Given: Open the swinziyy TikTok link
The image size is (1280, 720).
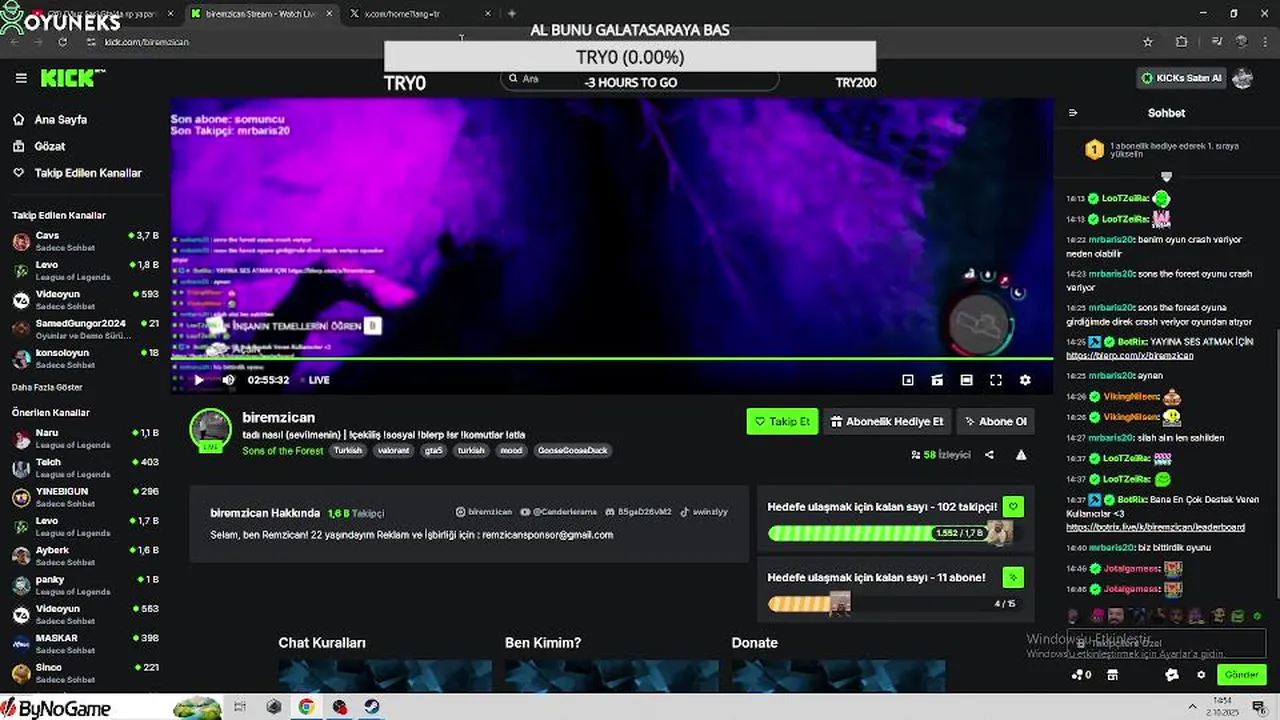Looking at the screenshot, I should tap(704, 512).
